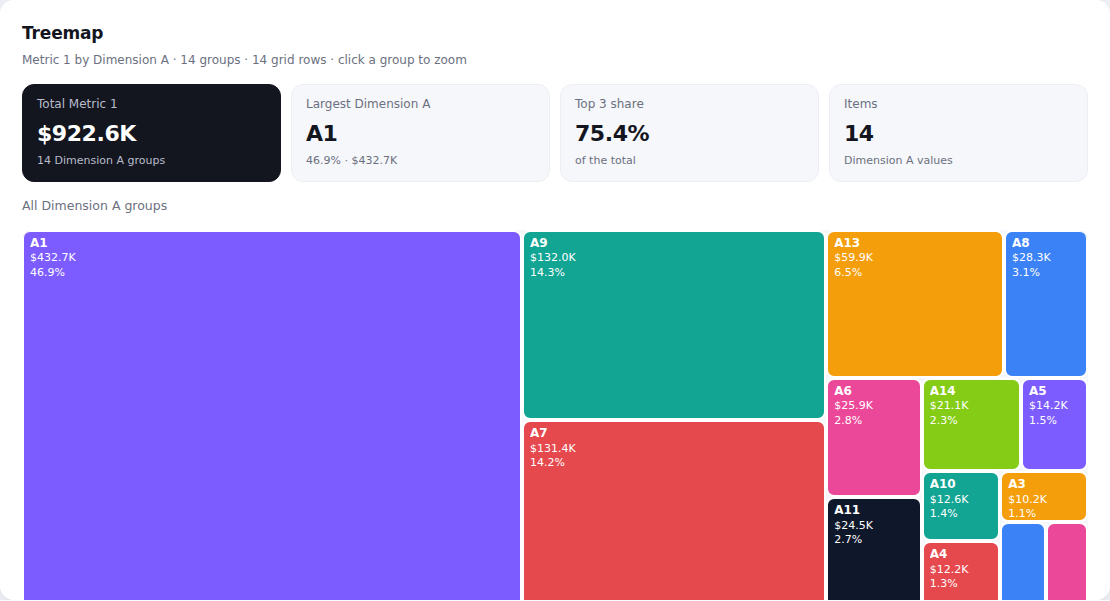Click the unlabeled pink tile below A3
Screen dimensions: 1110x601
[1067, 563]
